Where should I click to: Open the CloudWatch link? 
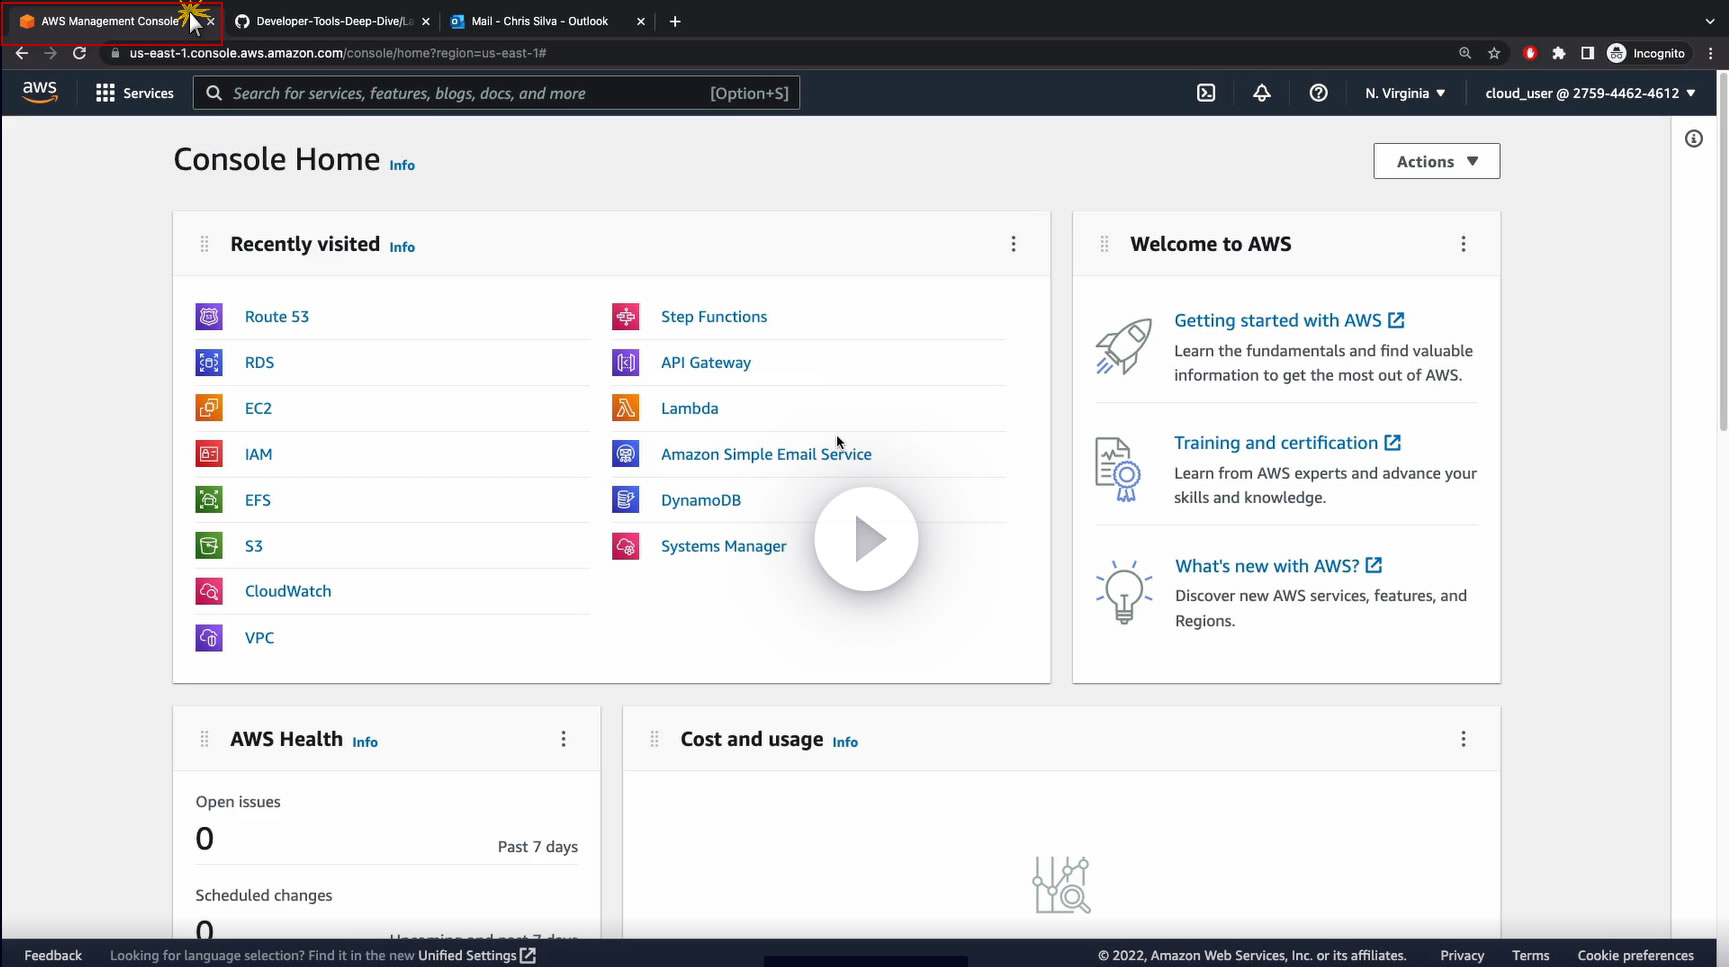coord(288,591)
